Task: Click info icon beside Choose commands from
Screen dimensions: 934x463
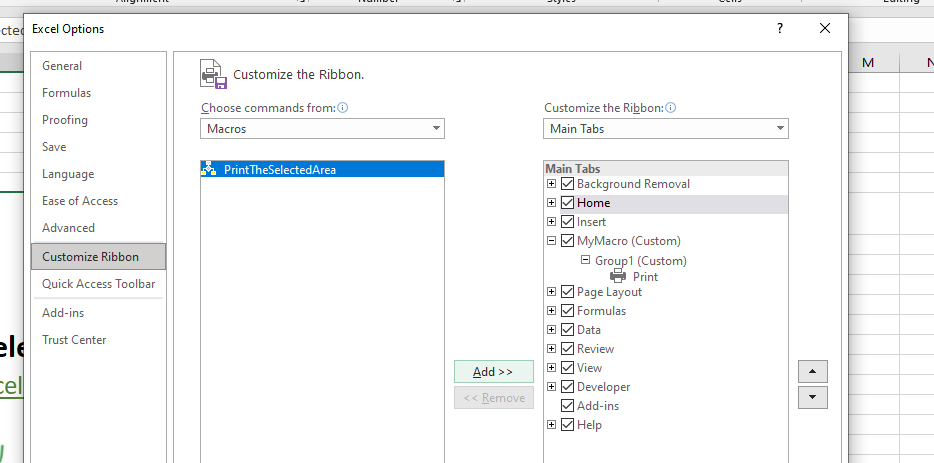Action: [343, 108]
